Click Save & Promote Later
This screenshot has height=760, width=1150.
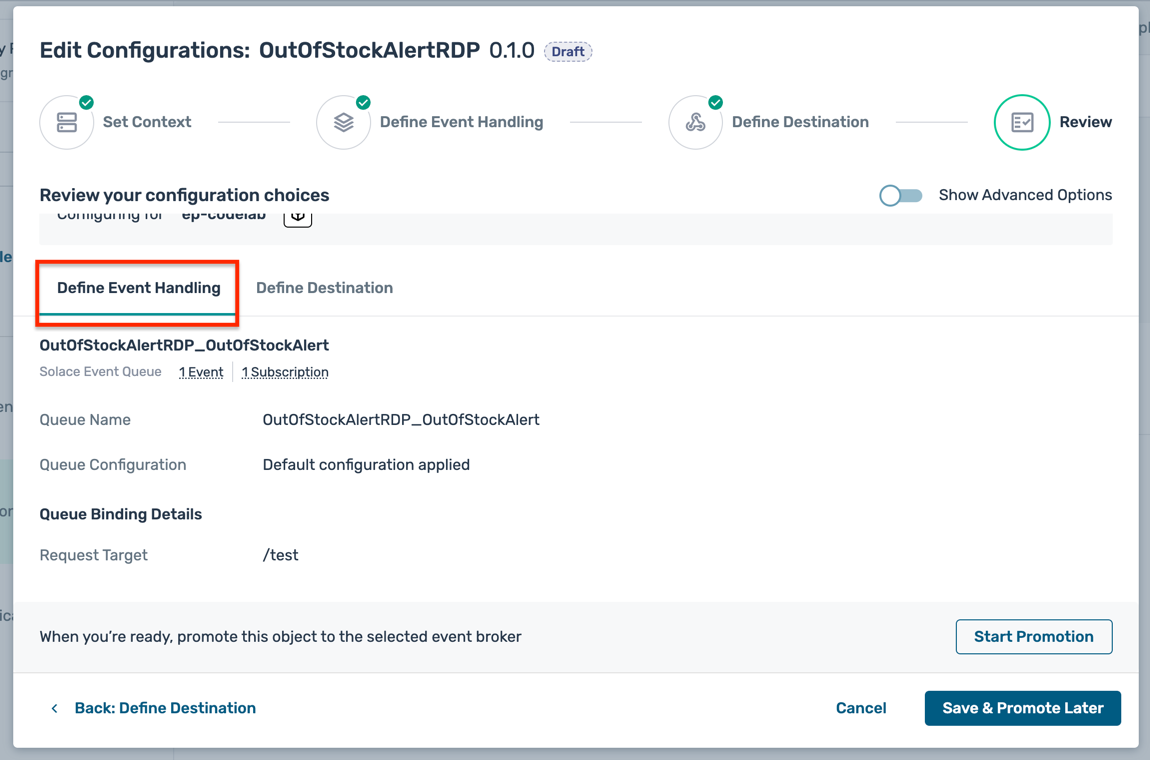coord(1022,707)
